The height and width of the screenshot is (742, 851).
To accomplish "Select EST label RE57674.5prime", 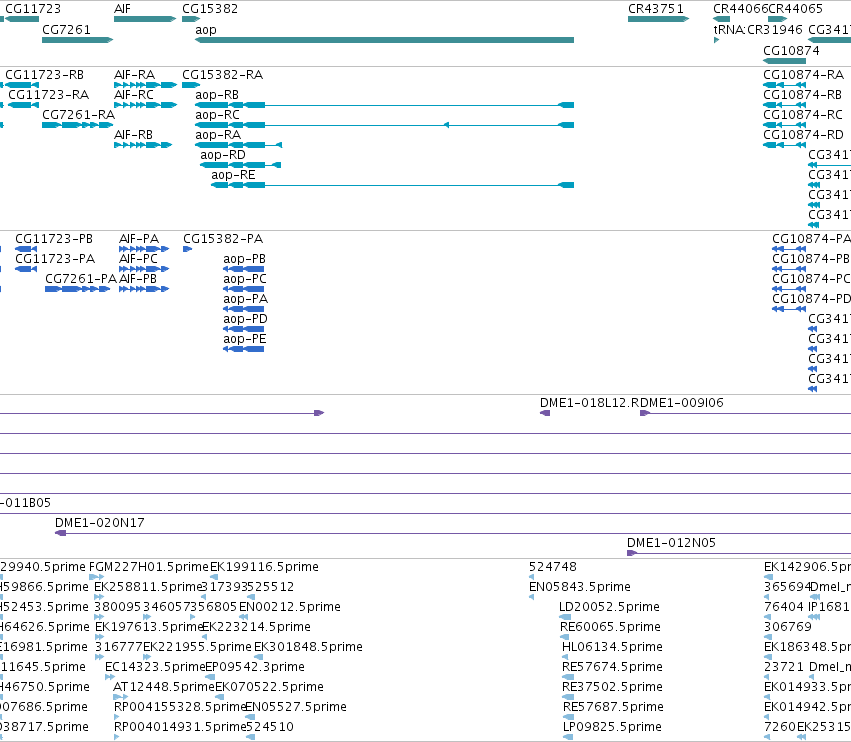I will tap(613, 667).
